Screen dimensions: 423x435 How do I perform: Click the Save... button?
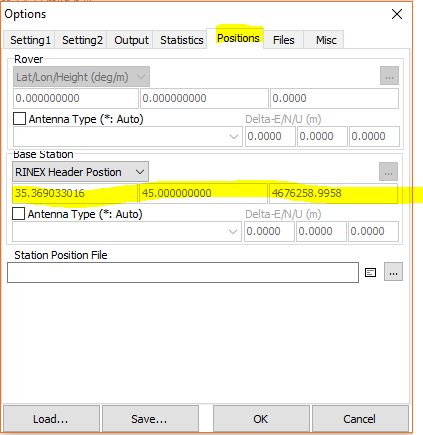point(150,419)
